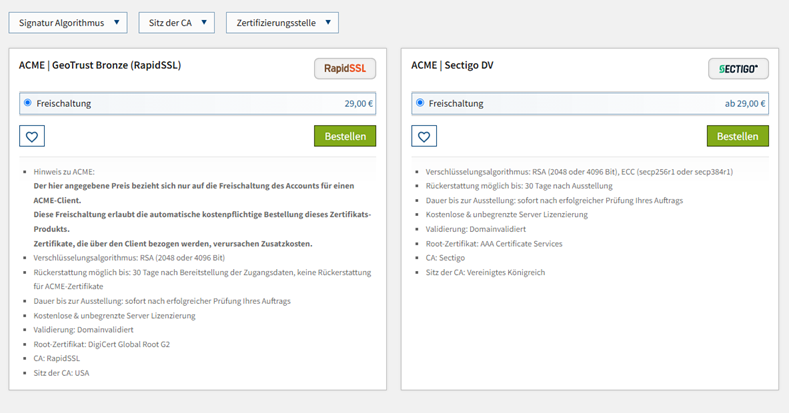Click the 29,00 € price of GeoTrust
The width and height of the screenshot is (789, 413).
point(358,104)
